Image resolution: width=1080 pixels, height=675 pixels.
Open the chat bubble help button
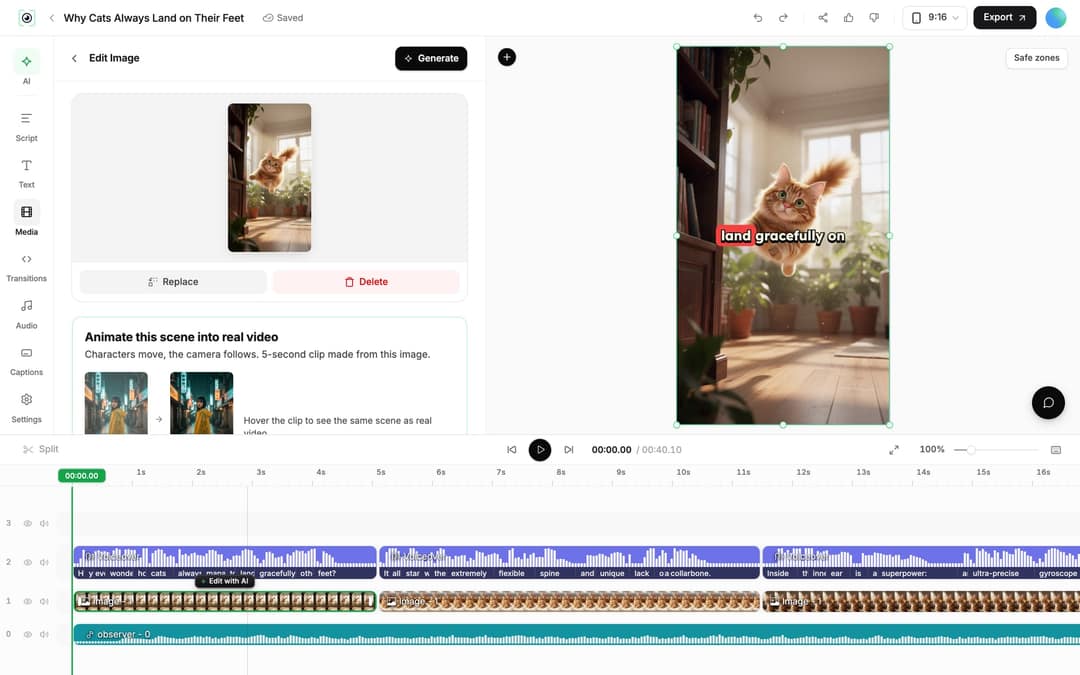(1048, 403)
